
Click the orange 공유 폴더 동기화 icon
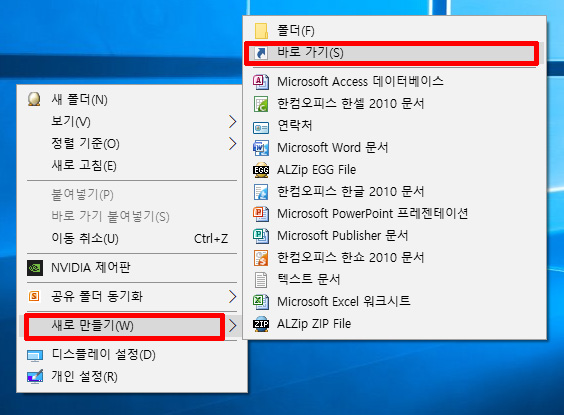pyautogui.click(x=34, y=296)
